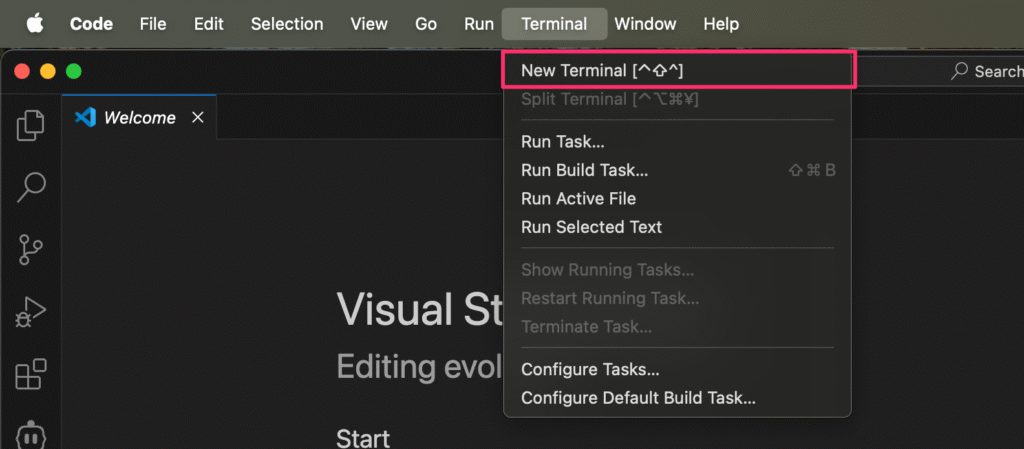The height and width of the screenshot is (449, 1024).
Task: Click the yellow minimize window button
Action: [x=48, y=71]
